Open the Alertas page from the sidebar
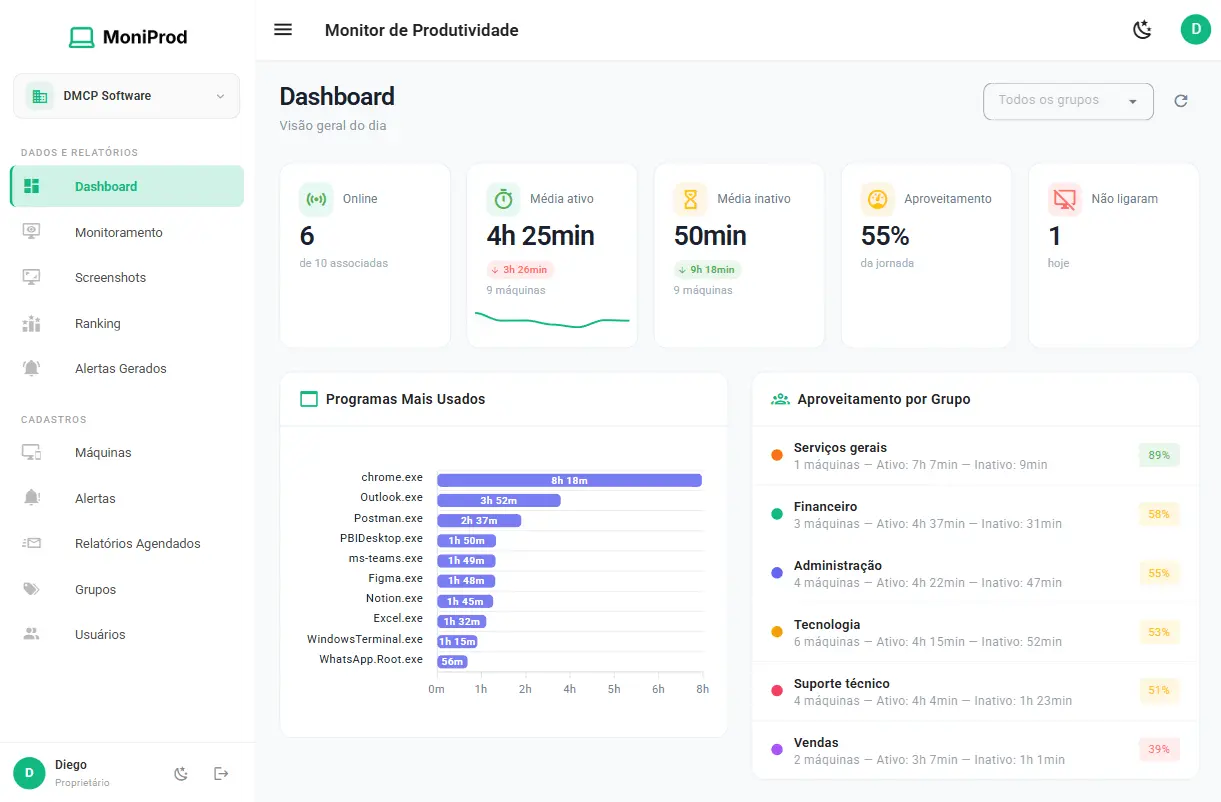Screen dimensions: 1221x802 pos(94,498)
